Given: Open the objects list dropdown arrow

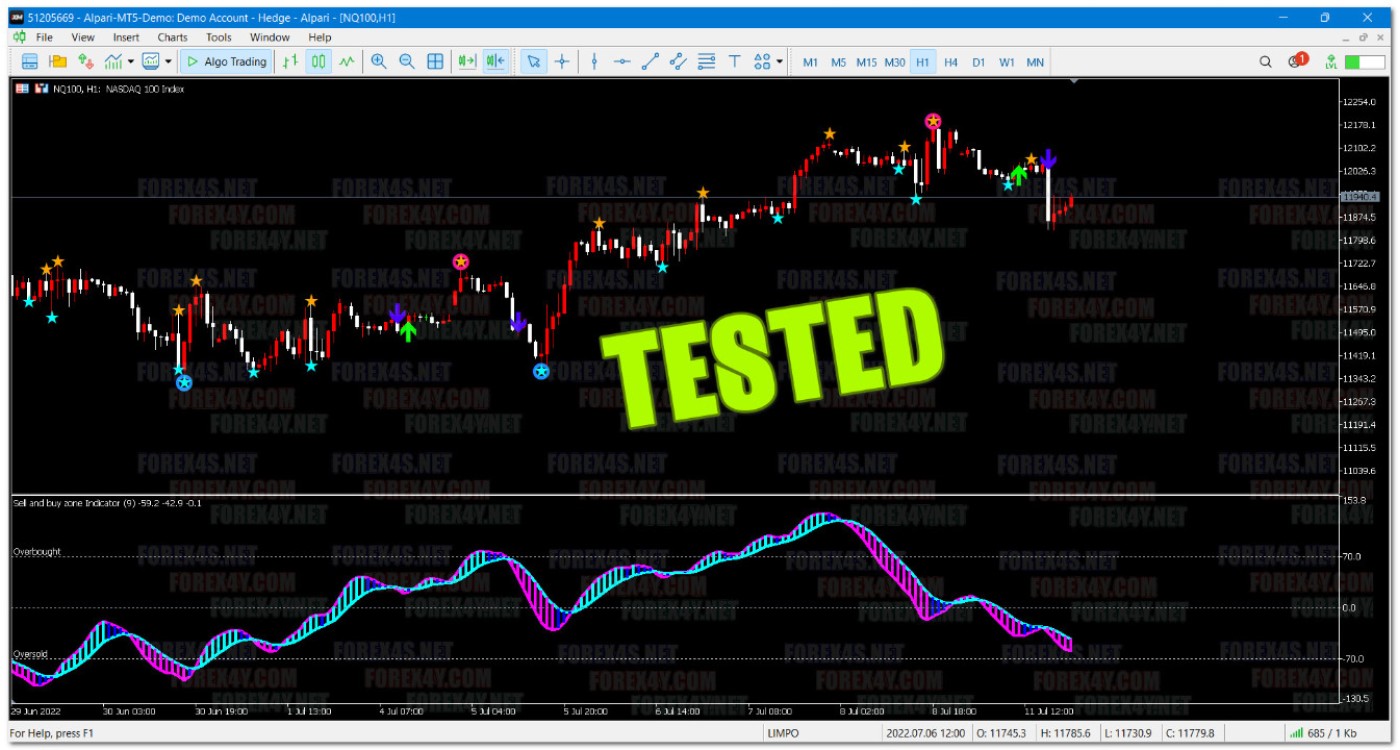Looking at the screenshot, I should 780,61.
